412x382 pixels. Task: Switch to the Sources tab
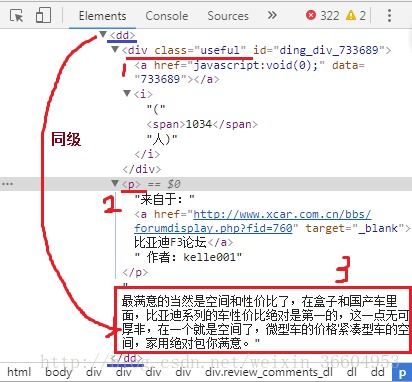point(228,16)
